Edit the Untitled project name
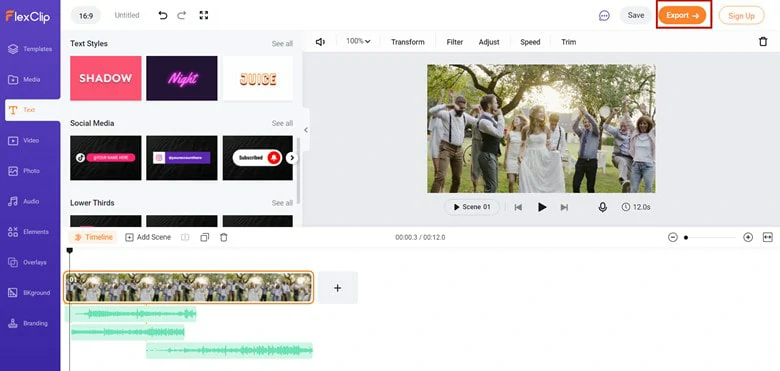780x371 pixels. (x=127, y=15)
